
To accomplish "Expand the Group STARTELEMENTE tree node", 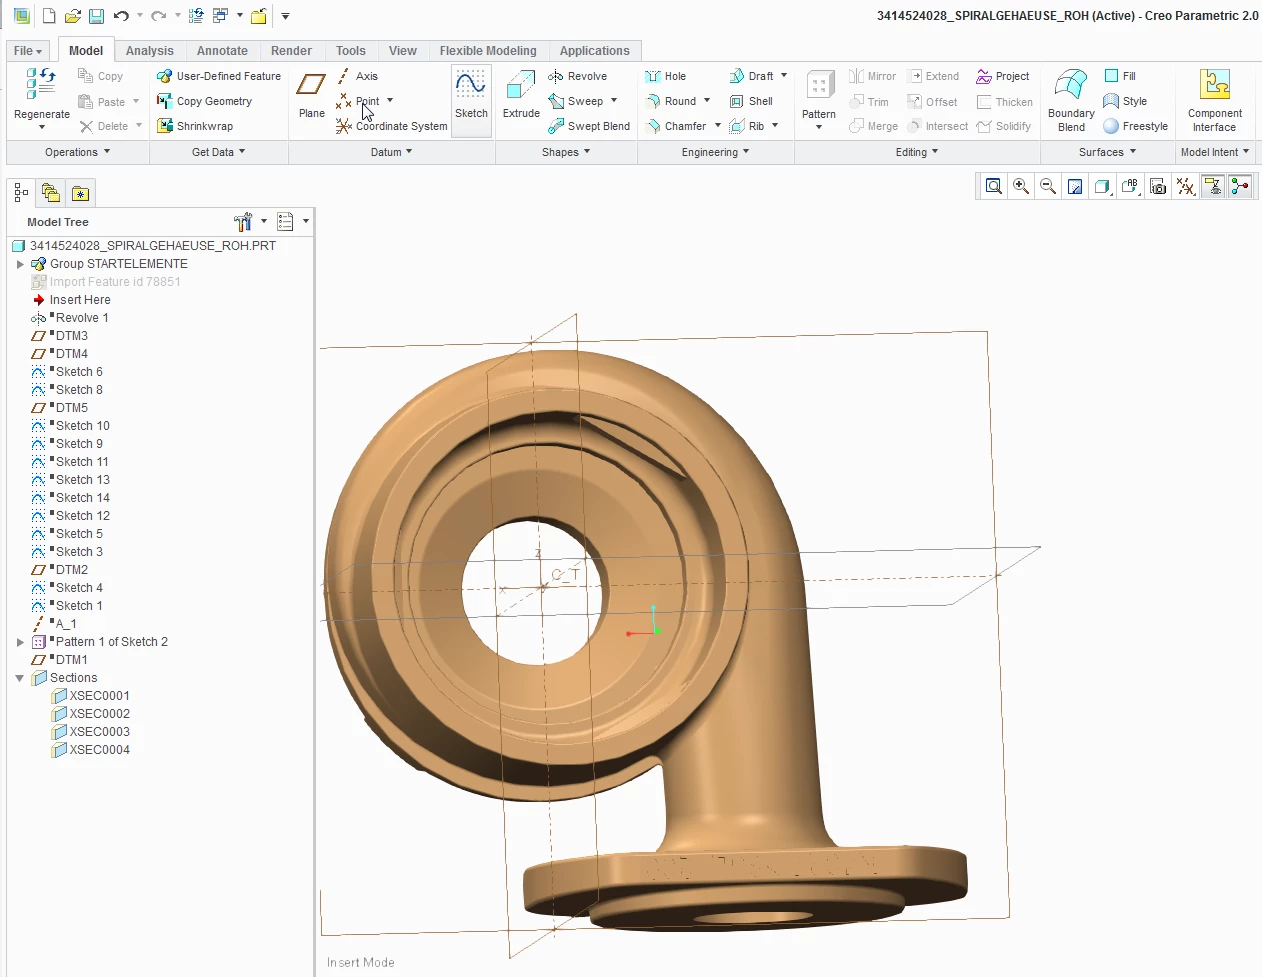I will click(x=20, y=264).
